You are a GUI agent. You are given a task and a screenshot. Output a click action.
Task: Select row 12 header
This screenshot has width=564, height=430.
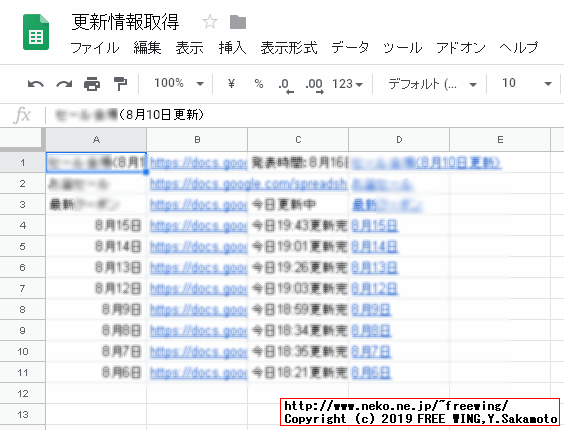[x=22, y=393]
